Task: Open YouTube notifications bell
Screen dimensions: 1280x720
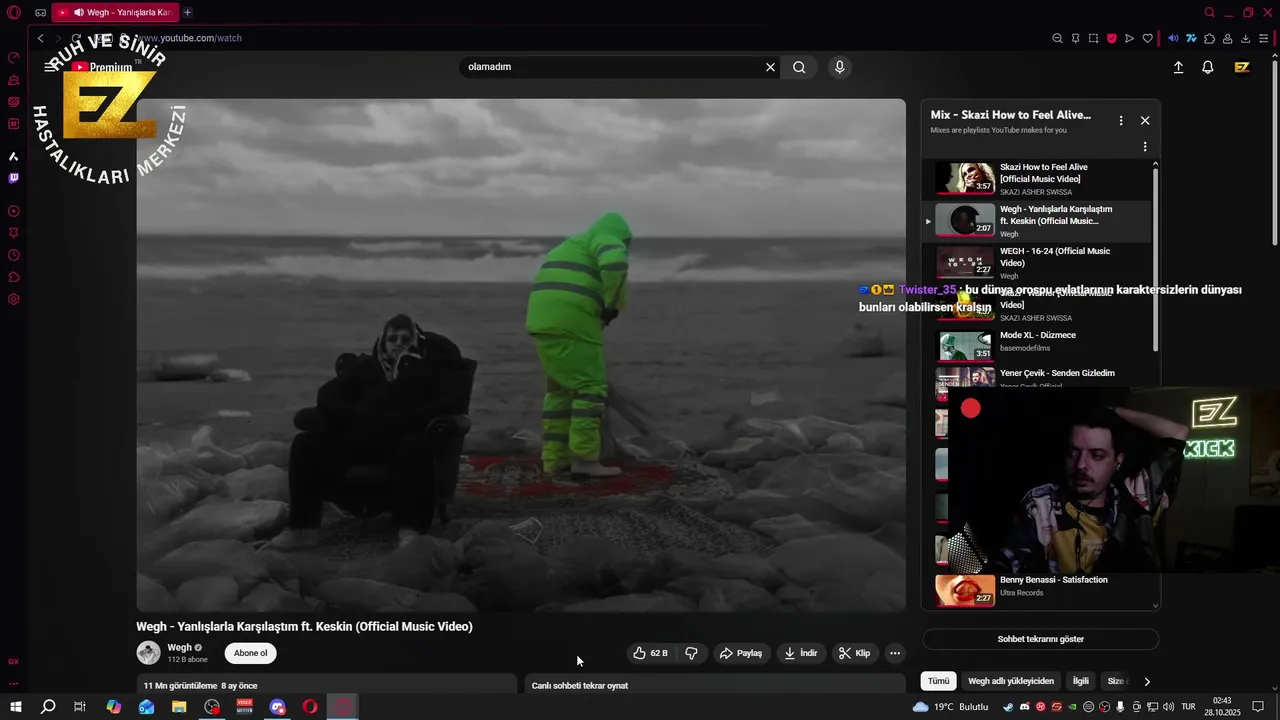Action: (x=1208, y=67)
